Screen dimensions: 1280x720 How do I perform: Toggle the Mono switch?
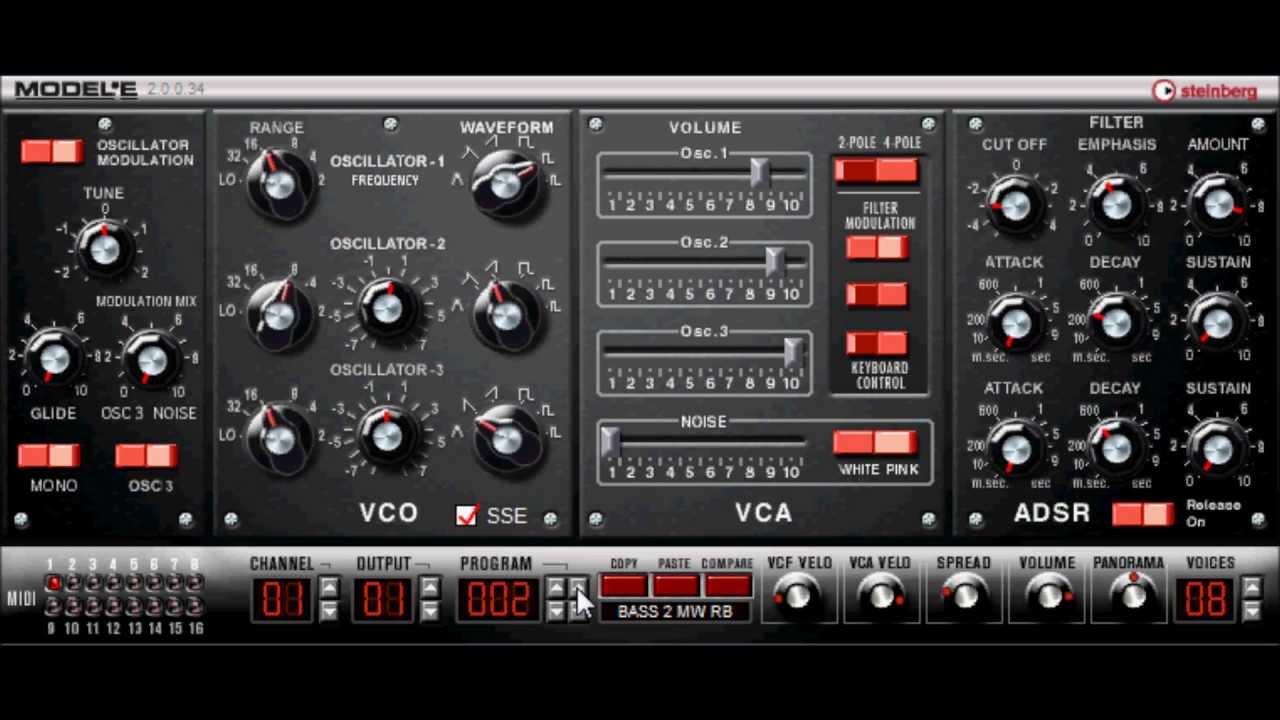pos(49,456)
